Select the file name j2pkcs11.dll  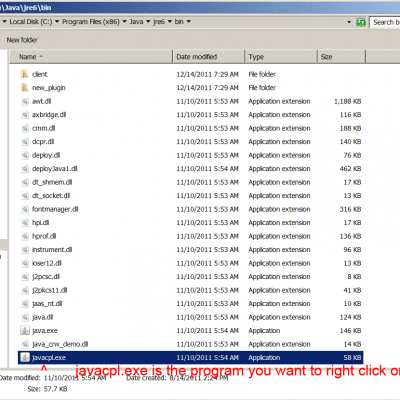pos(50,290)
